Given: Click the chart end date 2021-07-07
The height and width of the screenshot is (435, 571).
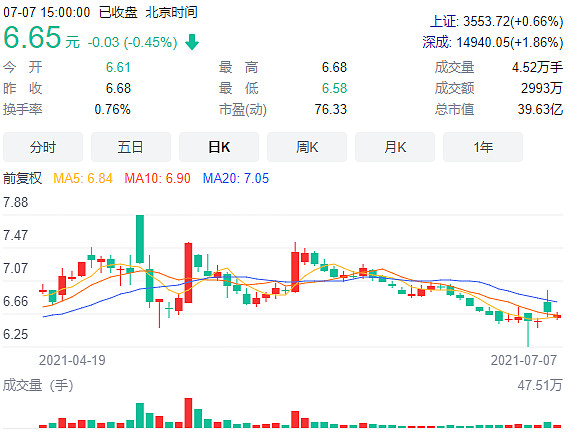Looking at the screenshot, I should (524, 360).
